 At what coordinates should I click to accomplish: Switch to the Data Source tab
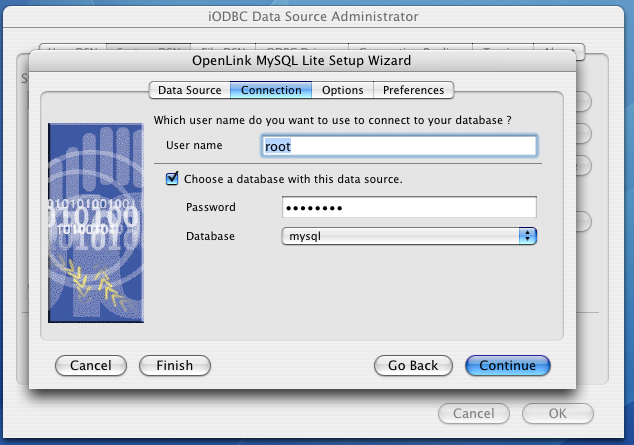(190, 90)
